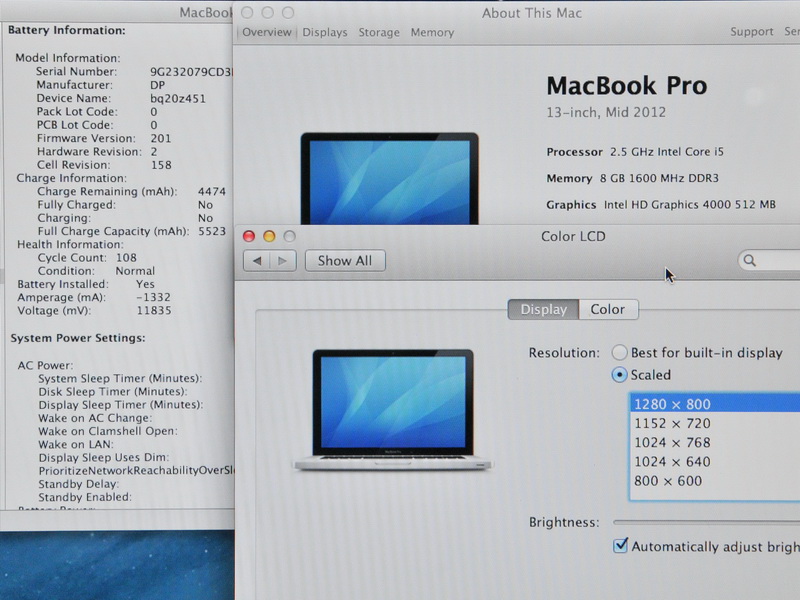
Task: Click the System Power Settings heading
Action: pyautogui.click(x=78, y=338)
